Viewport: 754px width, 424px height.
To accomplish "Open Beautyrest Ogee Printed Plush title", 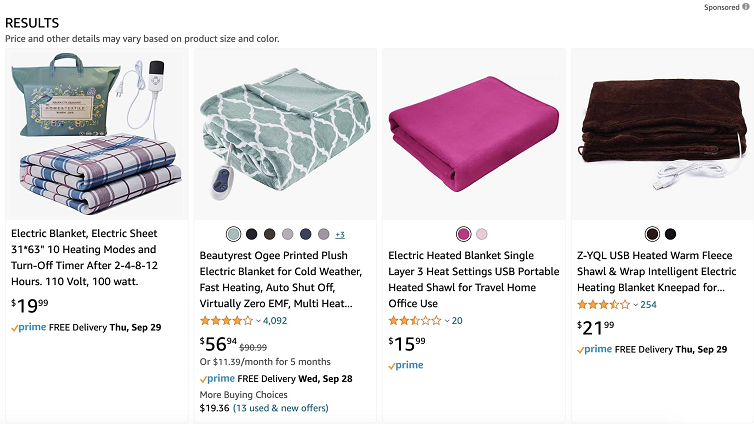I will point(281,279).
